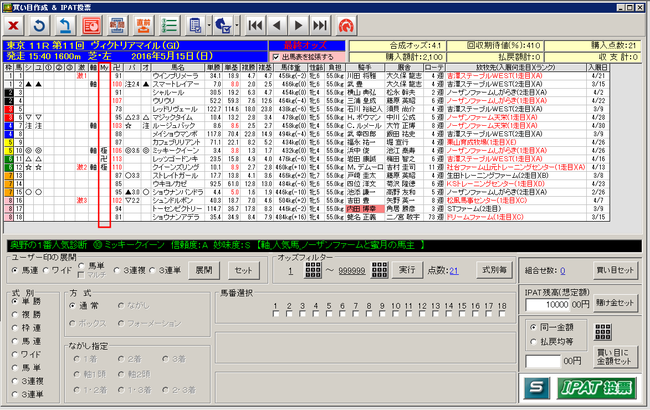Image resolution: width=650 pixels, height=410 pixels.
Task: Go to the next race arrow
Action: point(298,26)
